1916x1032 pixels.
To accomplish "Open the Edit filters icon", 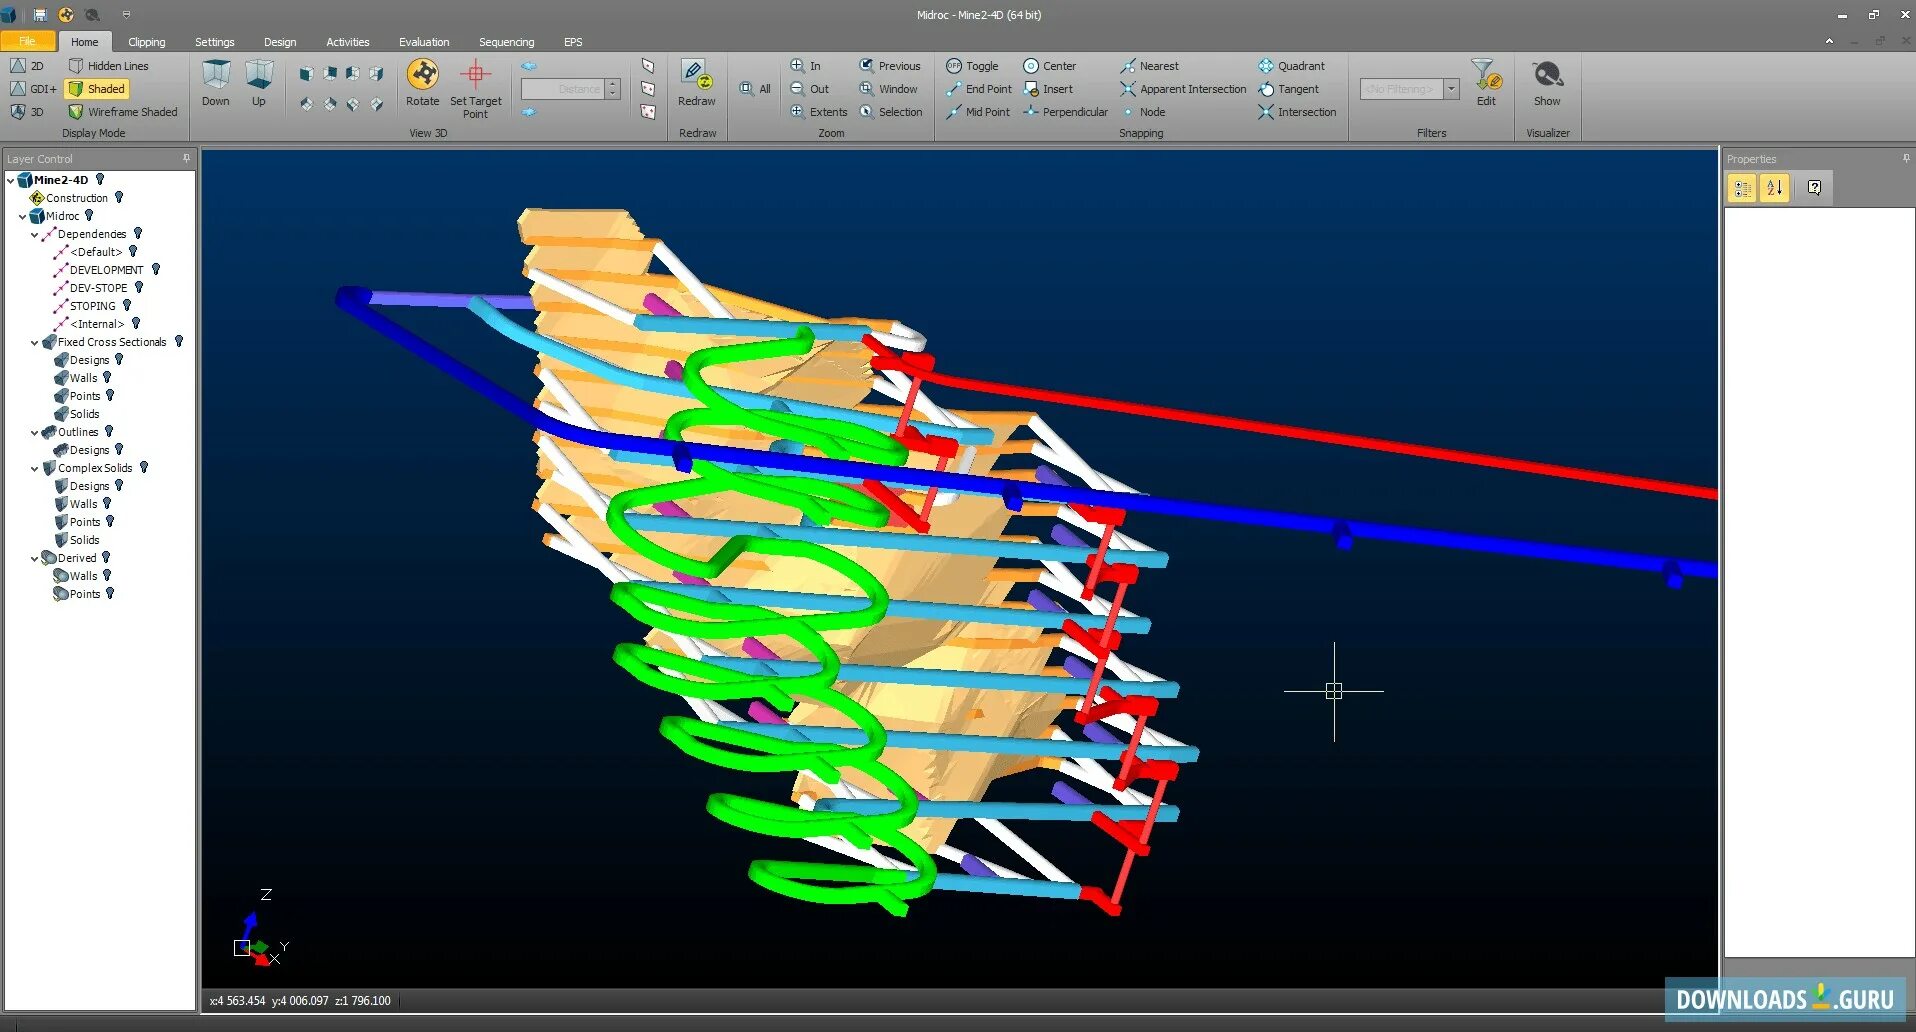I will (x=1486, y=84).
